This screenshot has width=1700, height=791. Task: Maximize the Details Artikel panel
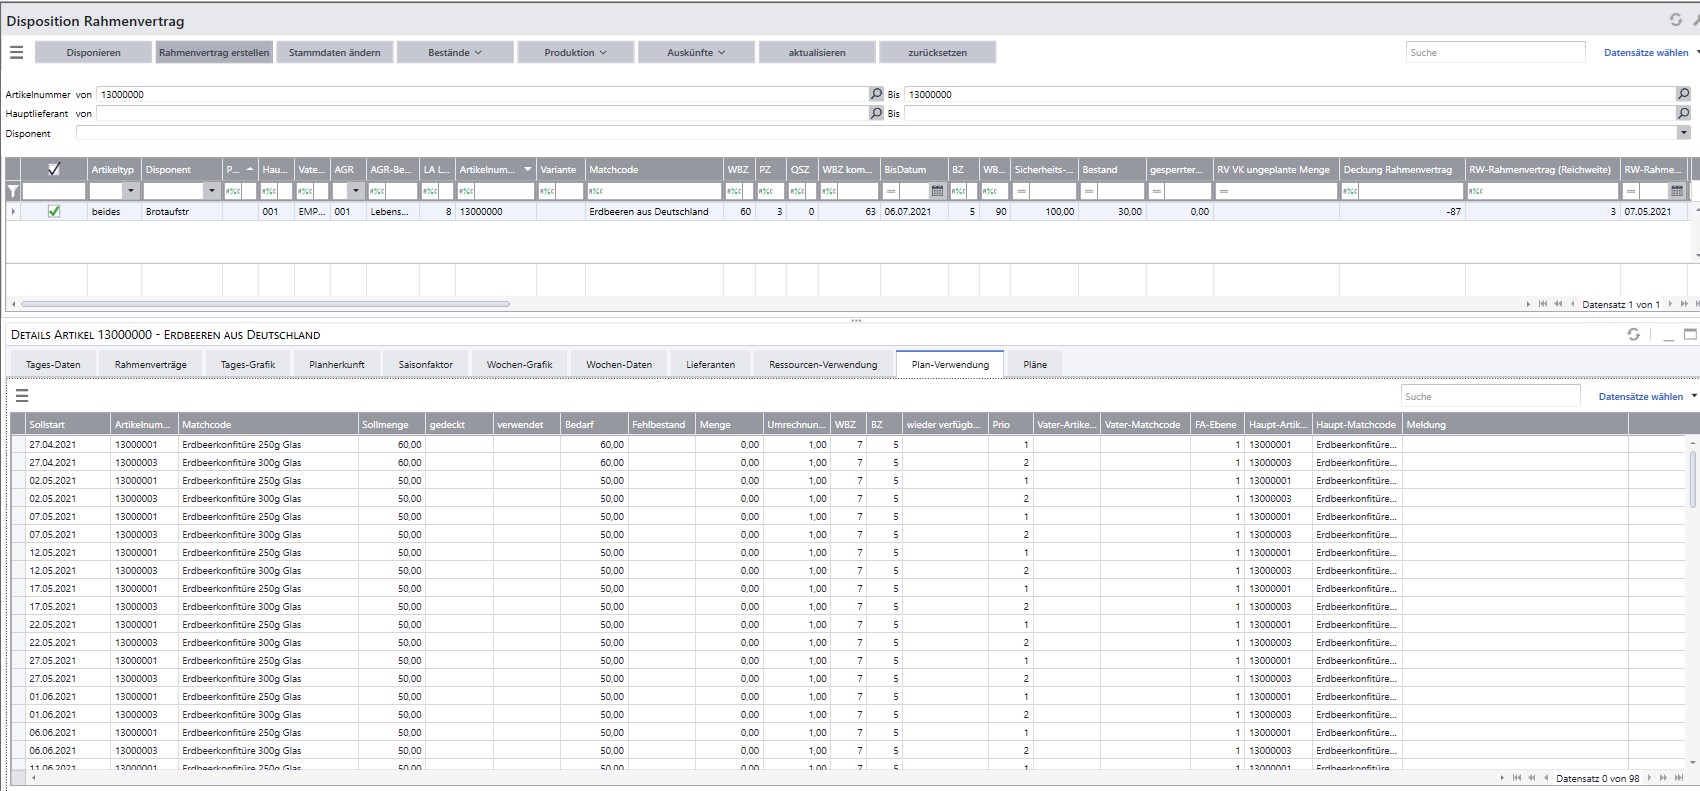tap(1691, 335)
